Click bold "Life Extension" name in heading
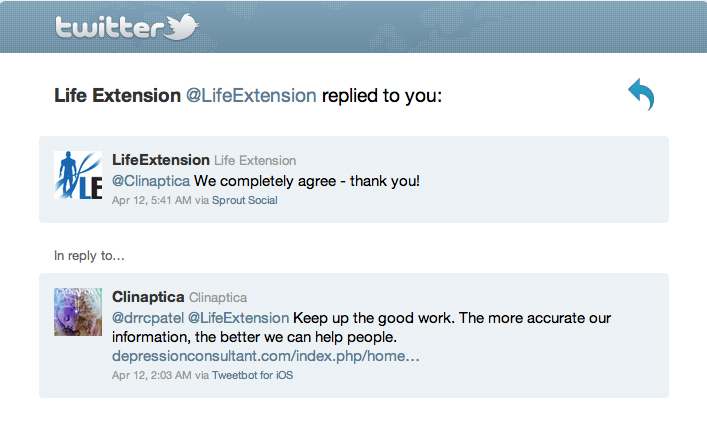The image size is (707, 427). tap(117, 96)
